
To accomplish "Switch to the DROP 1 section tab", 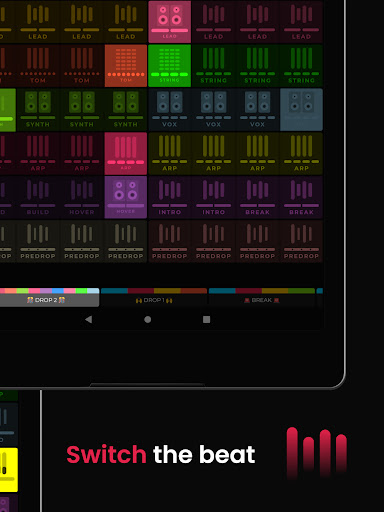I will pyautogui.click(x=154, y=300).
